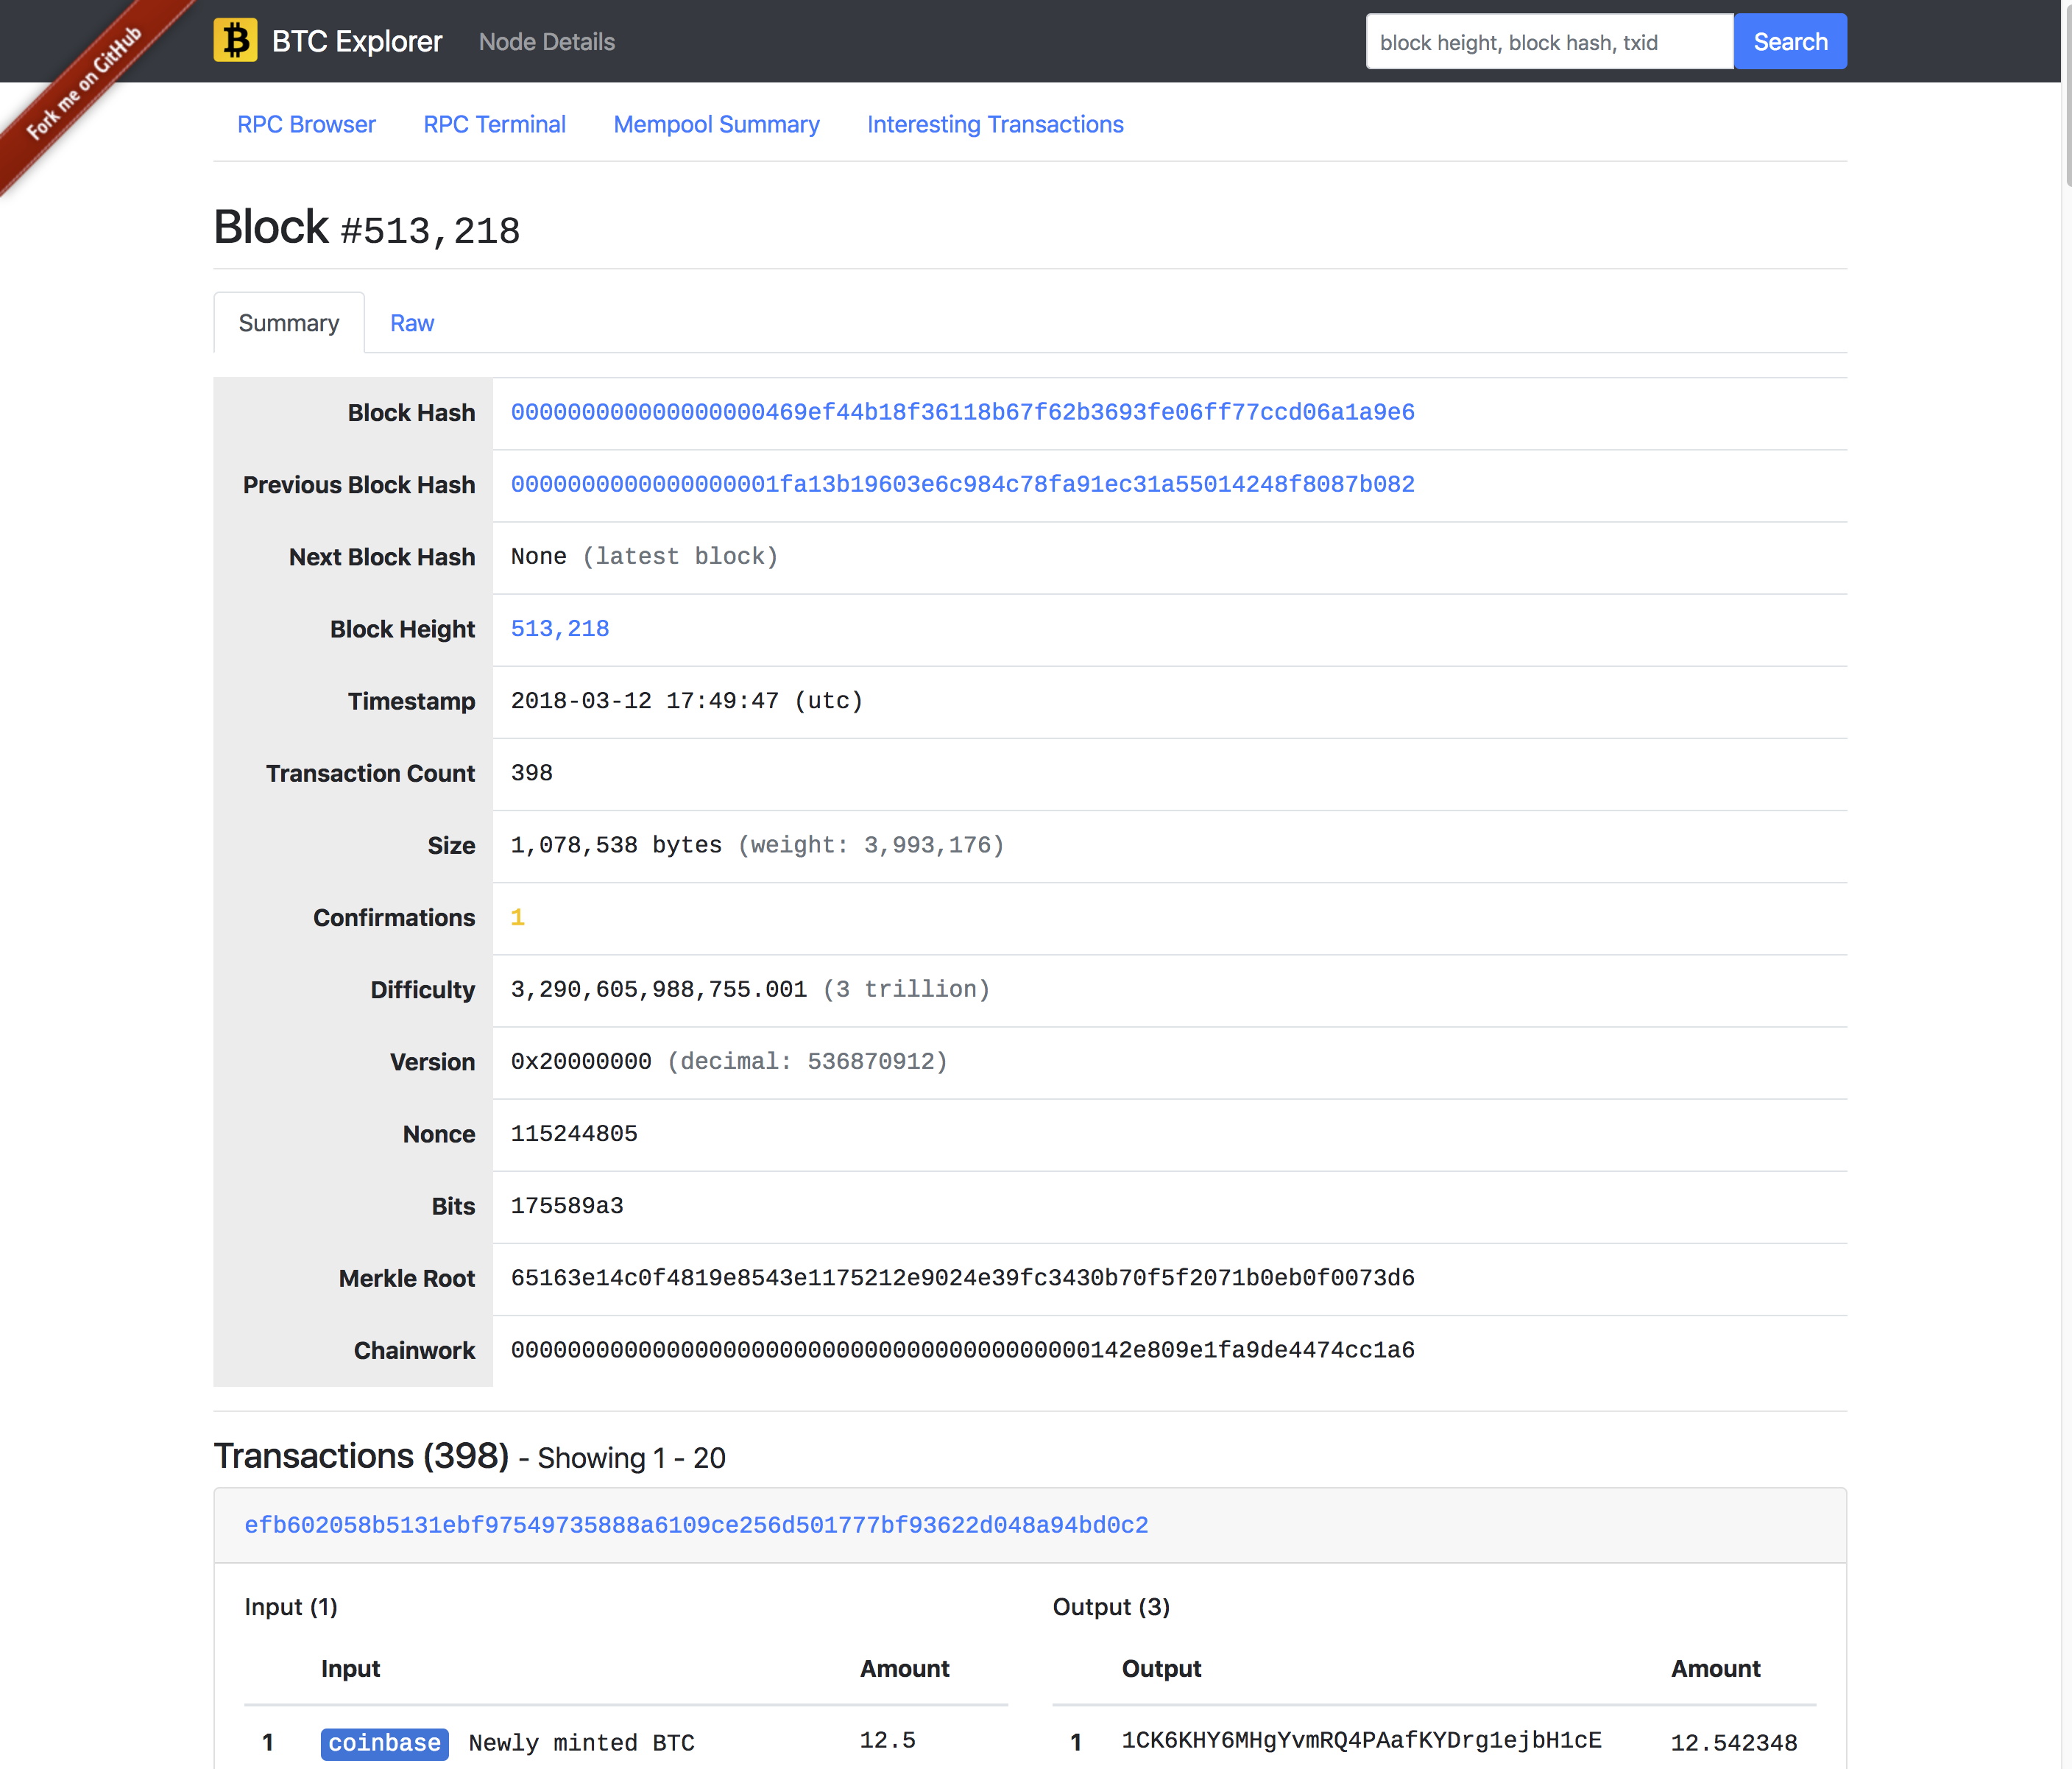The width and height of the screenshot is (2072, 1769).
Task: Click the Bitcoin logo icon
Action: pyautogui.click(x=235, y=41)
